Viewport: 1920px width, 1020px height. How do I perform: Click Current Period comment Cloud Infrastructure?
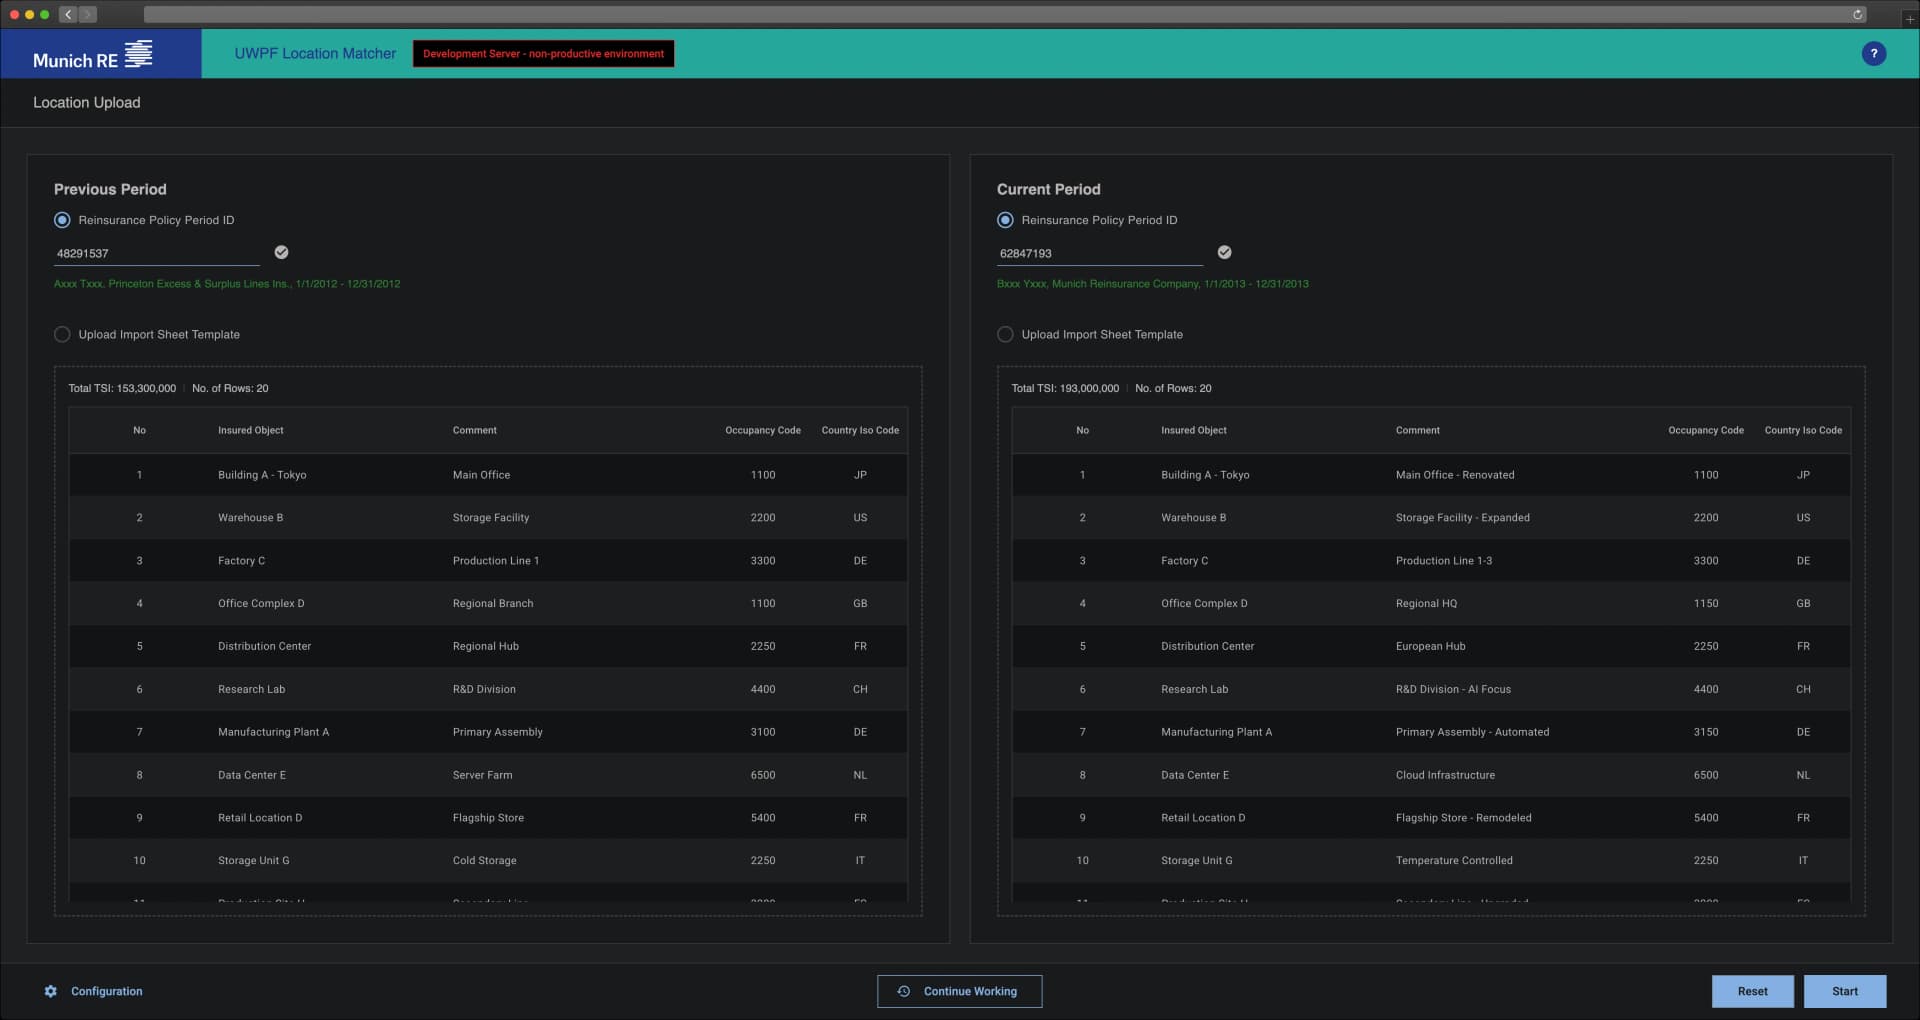1445,775
